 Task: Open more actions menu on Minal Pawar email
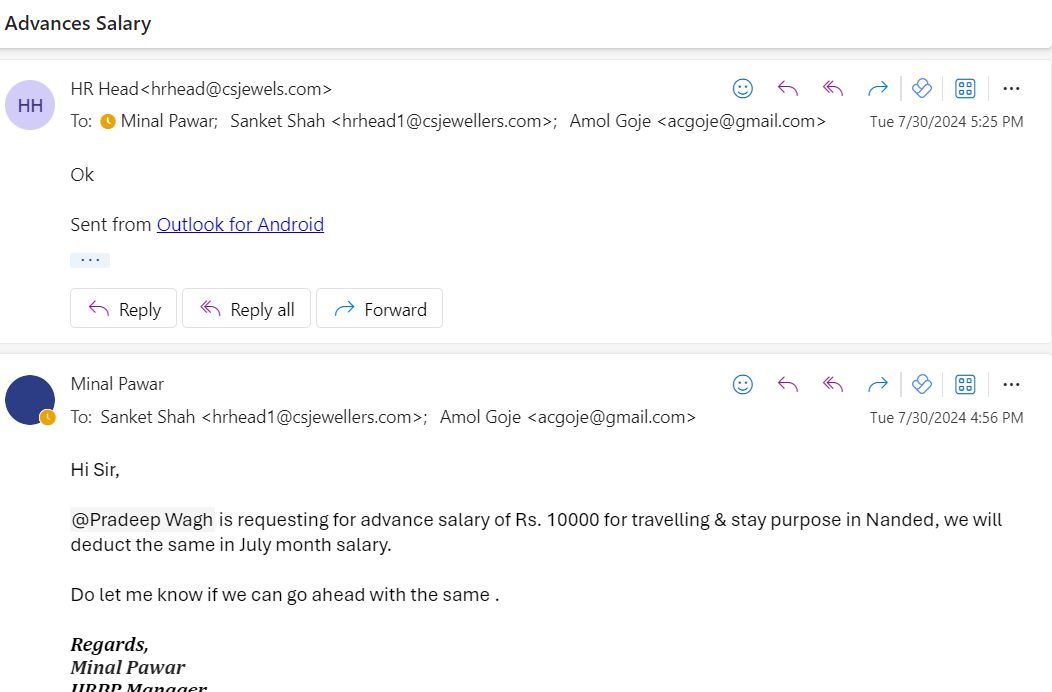pos(1011,385)
